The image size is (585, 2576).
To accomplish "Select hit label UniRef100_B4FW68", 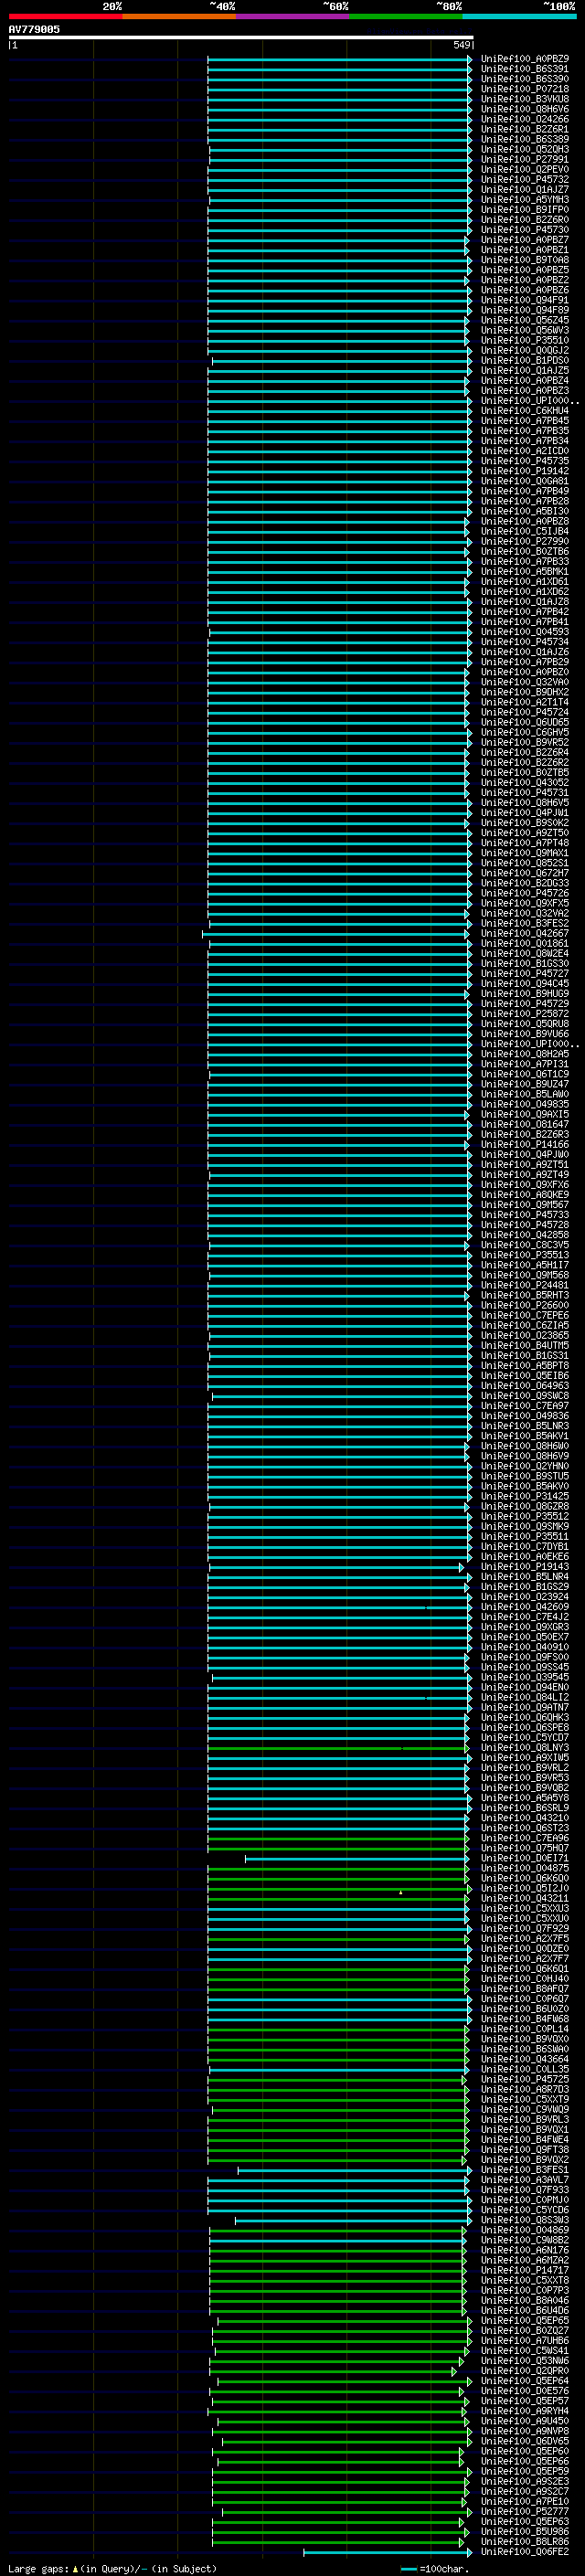I will tap(524, 2019).
